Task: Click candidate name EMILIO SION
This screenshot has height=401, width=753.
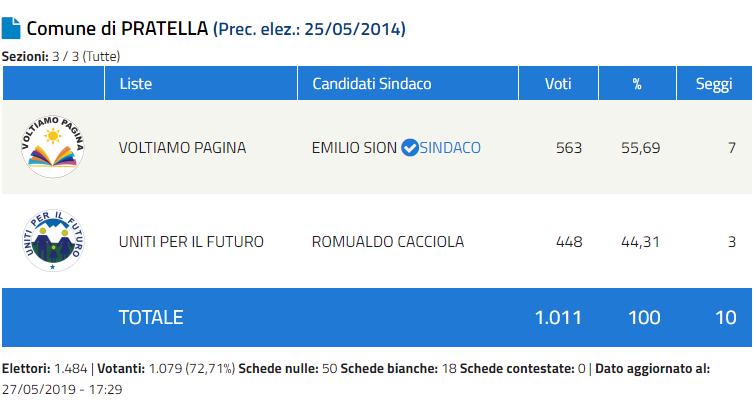Action: pos(354,148)
